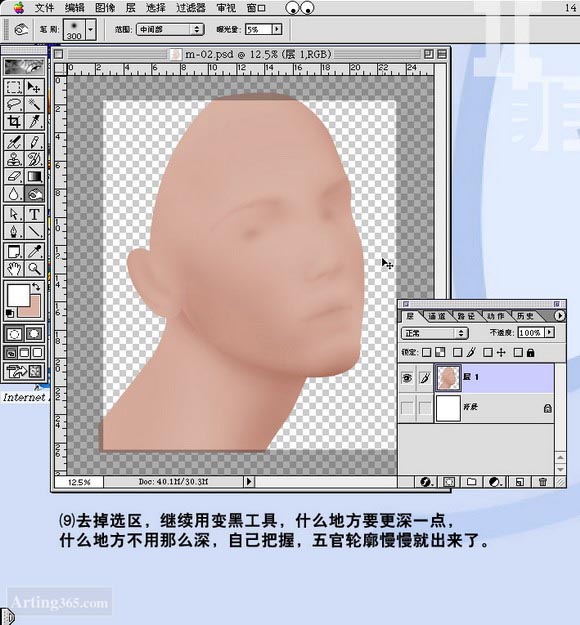Image resolution: width=580 pixels, height=625 pixels.
Task: Switch to the Channels tab
Action: 436,316
